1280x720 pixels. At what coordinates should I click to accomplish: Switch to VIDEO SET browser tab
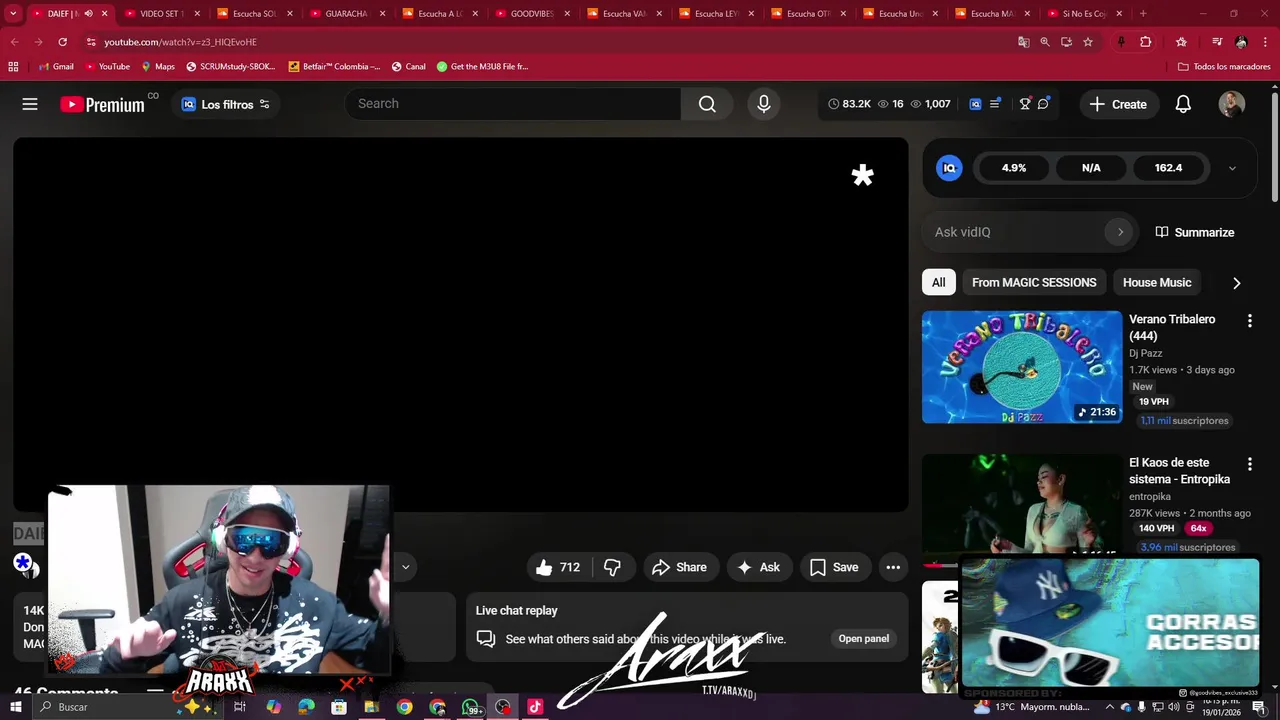[162, 14]
